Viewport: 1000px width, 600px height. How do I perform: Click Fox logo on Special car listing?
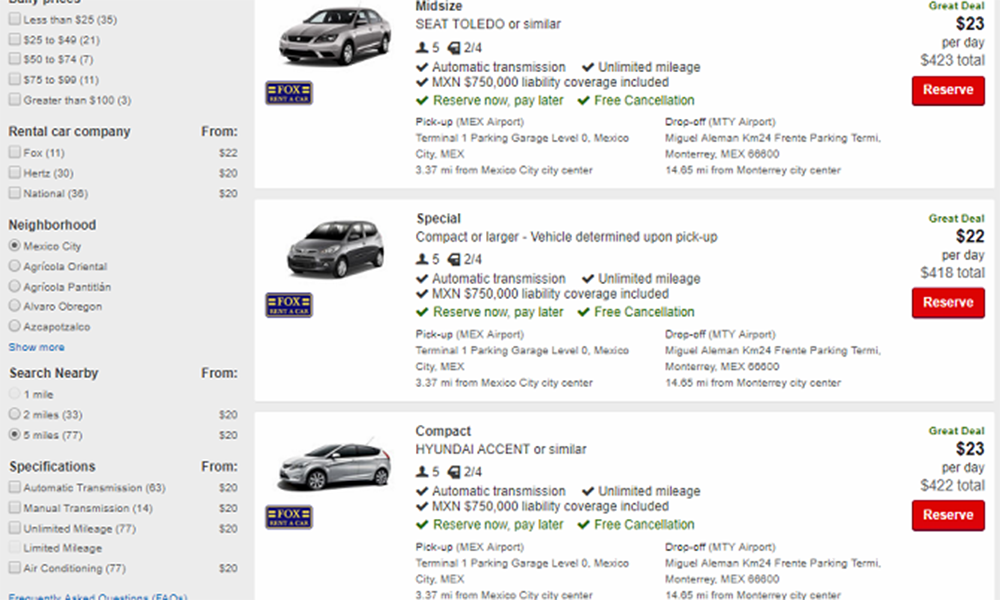(x=289, y=305)
